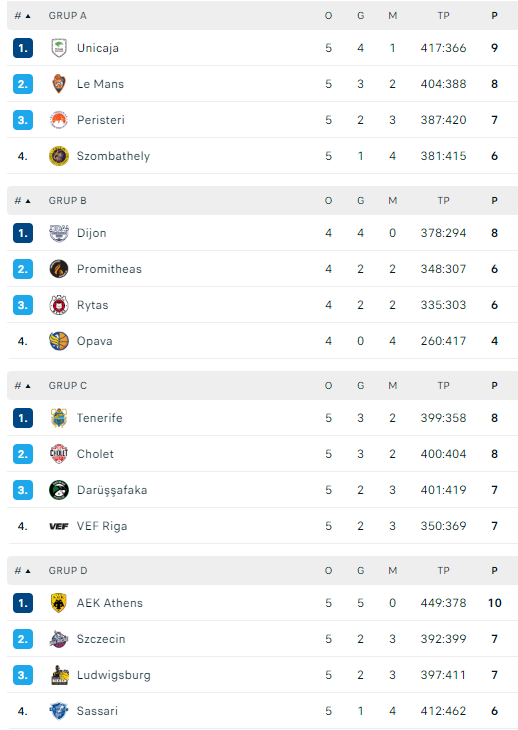Click the Grup C points column header

[x=494, y=385]
